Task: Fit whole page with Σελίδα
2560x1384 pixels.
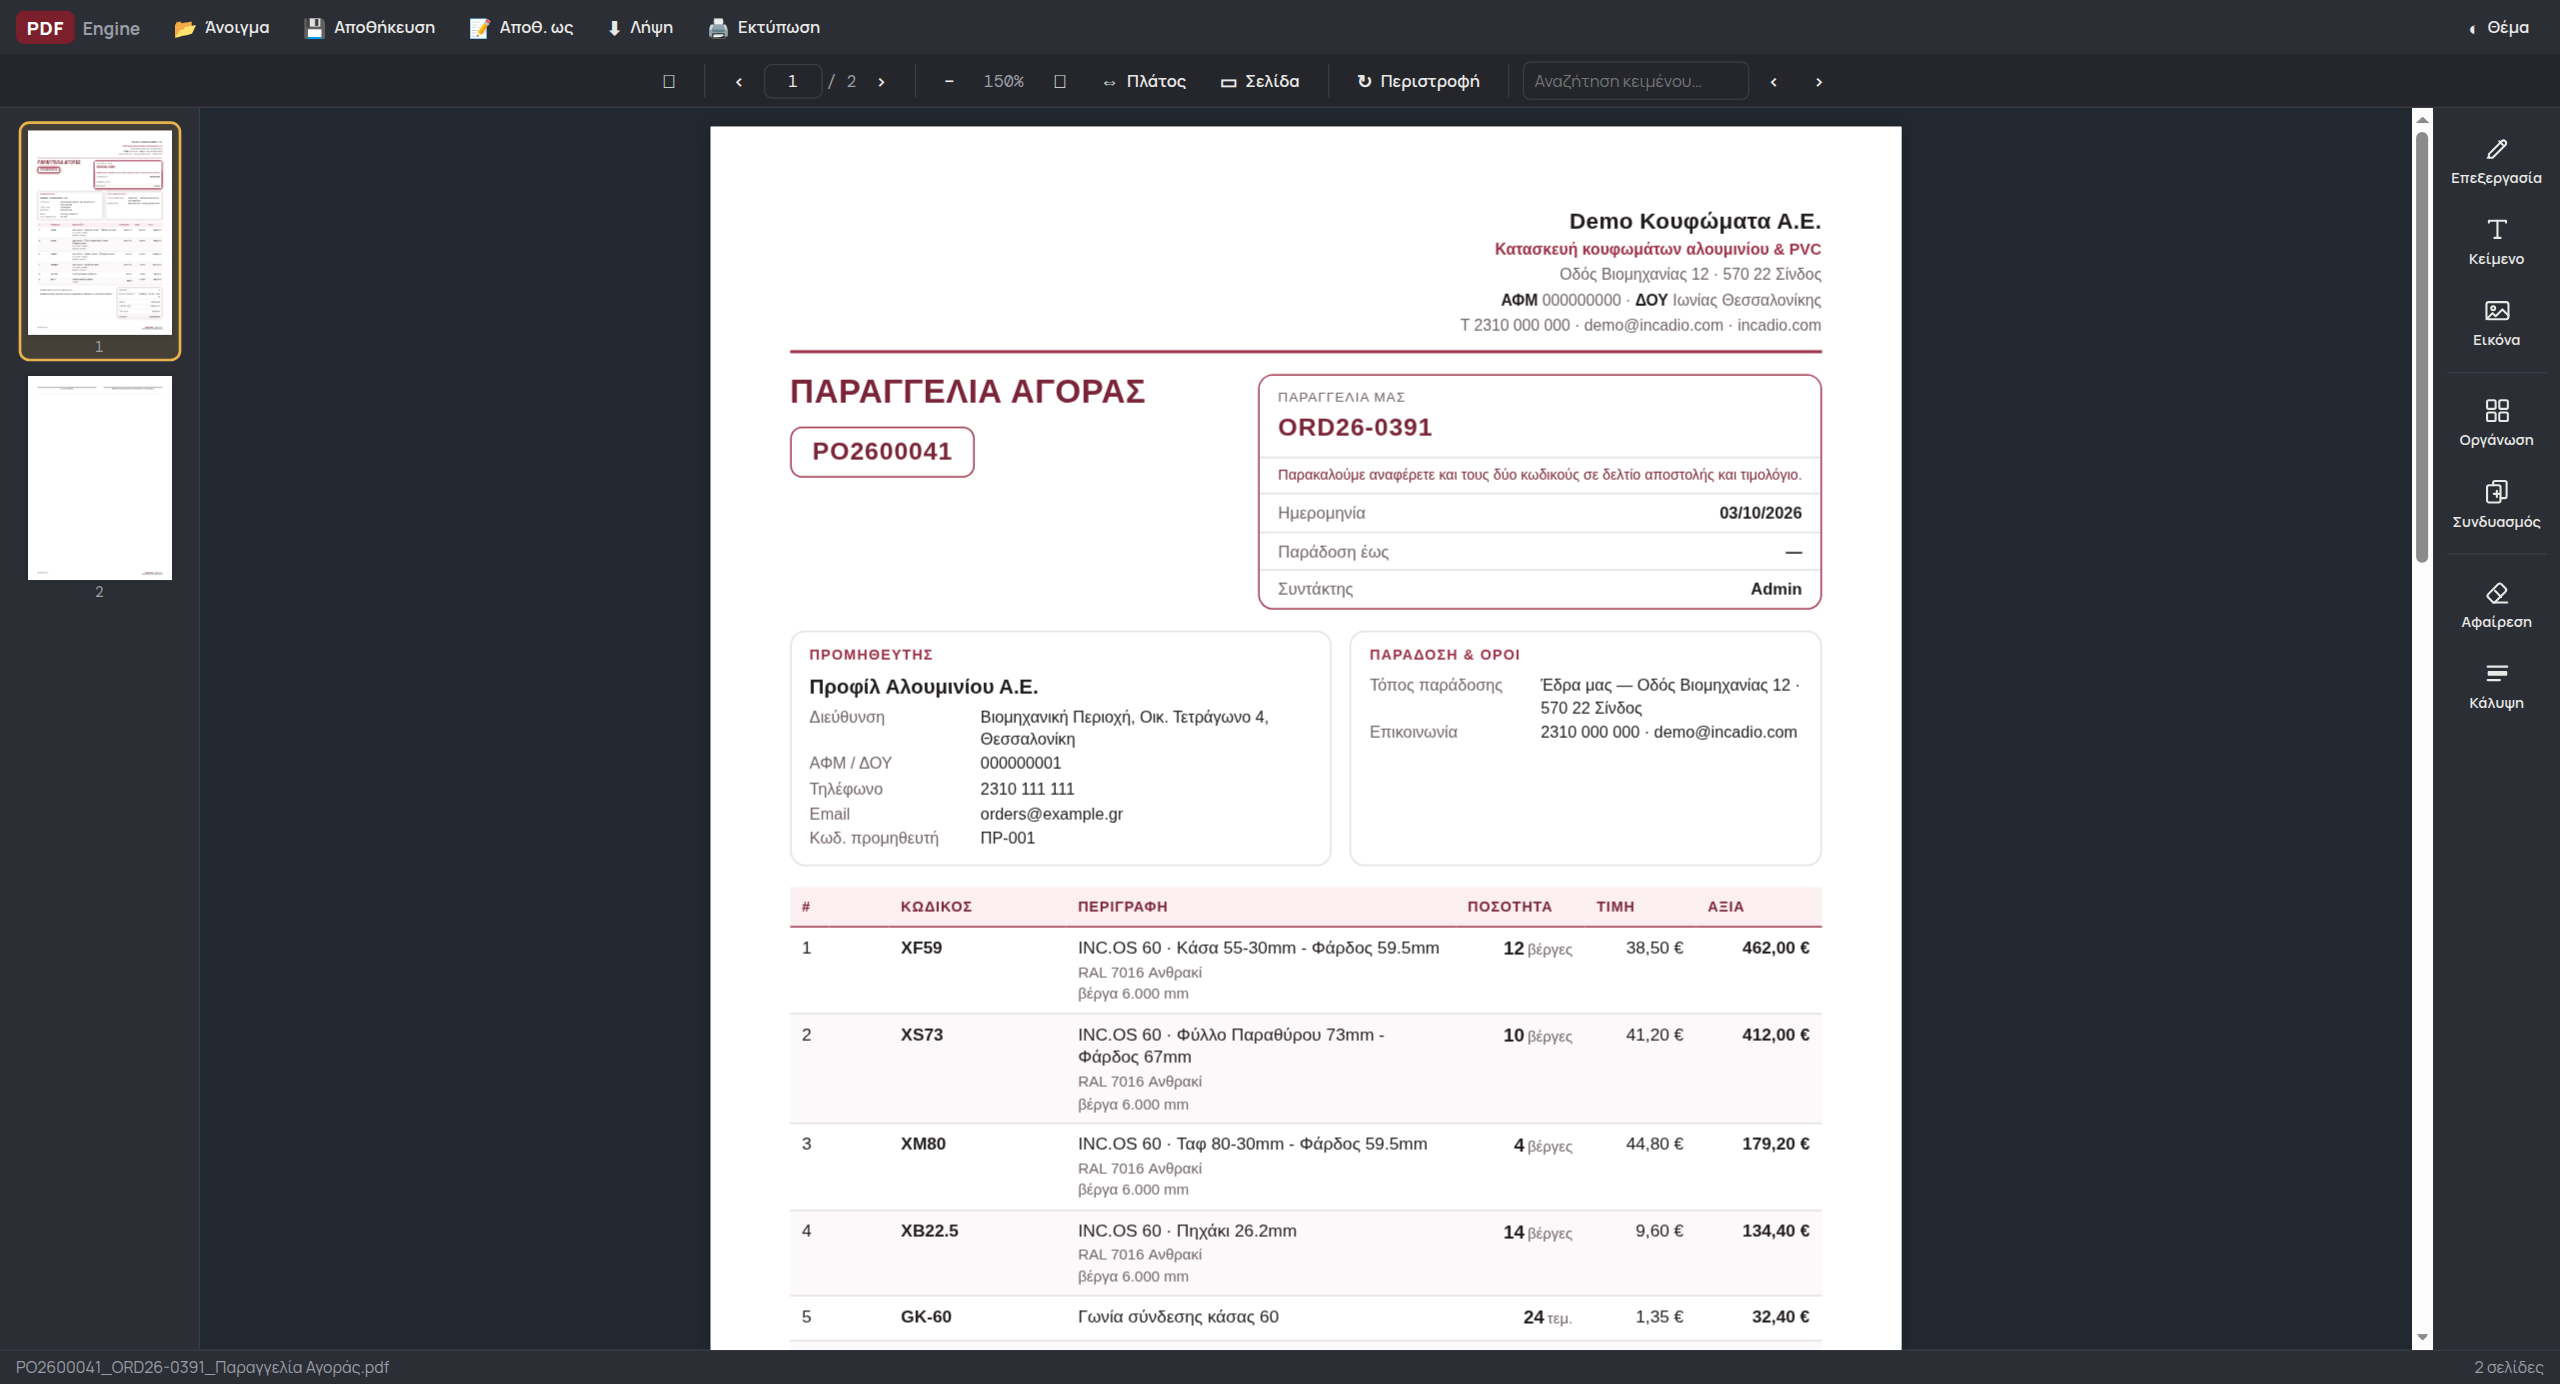Action: click(x=1260, y=81)
